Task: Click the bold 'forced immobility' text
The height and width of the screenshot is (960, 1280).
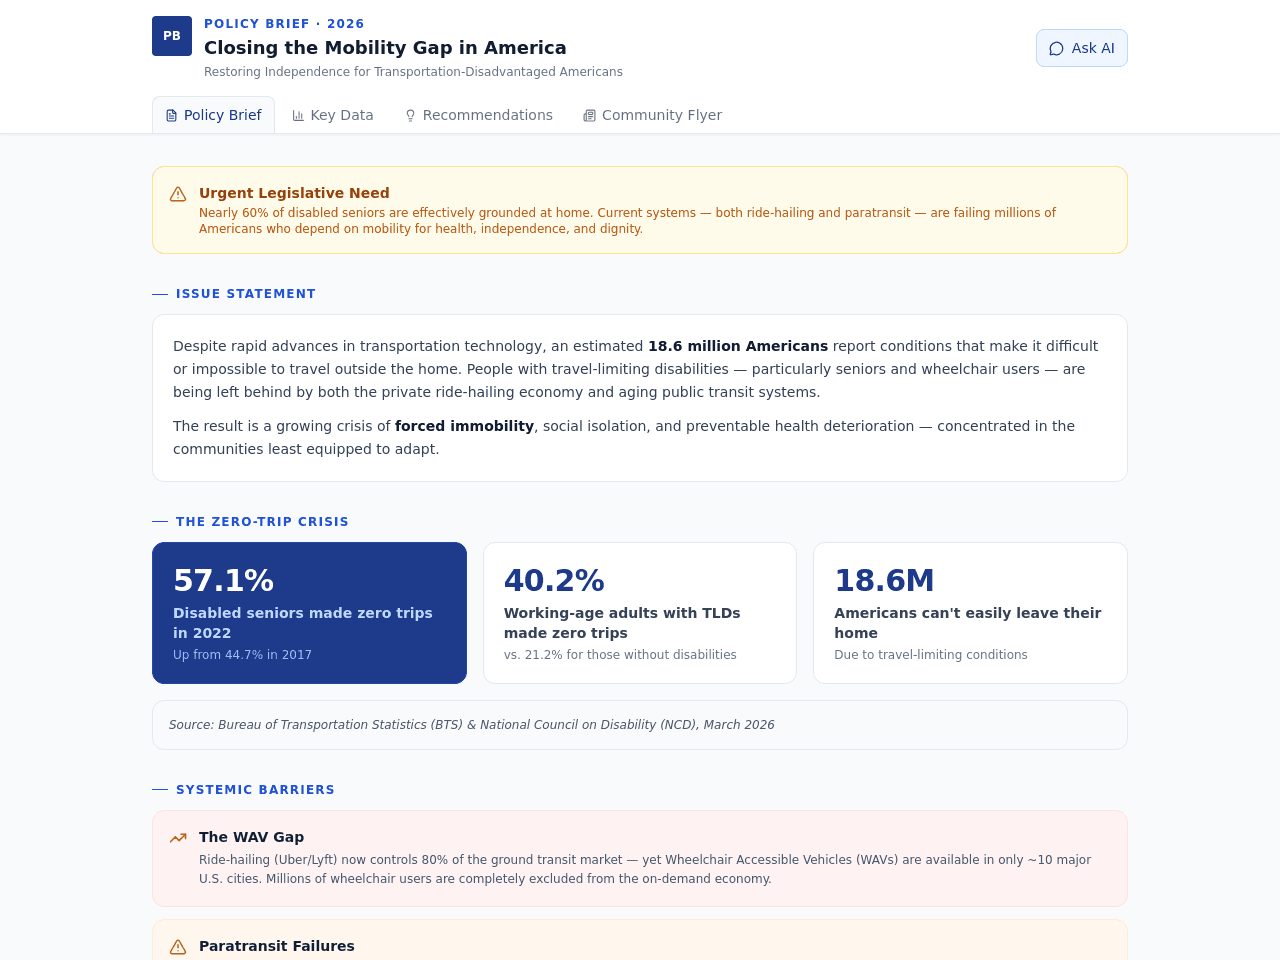Action: [x=464, y=426]
